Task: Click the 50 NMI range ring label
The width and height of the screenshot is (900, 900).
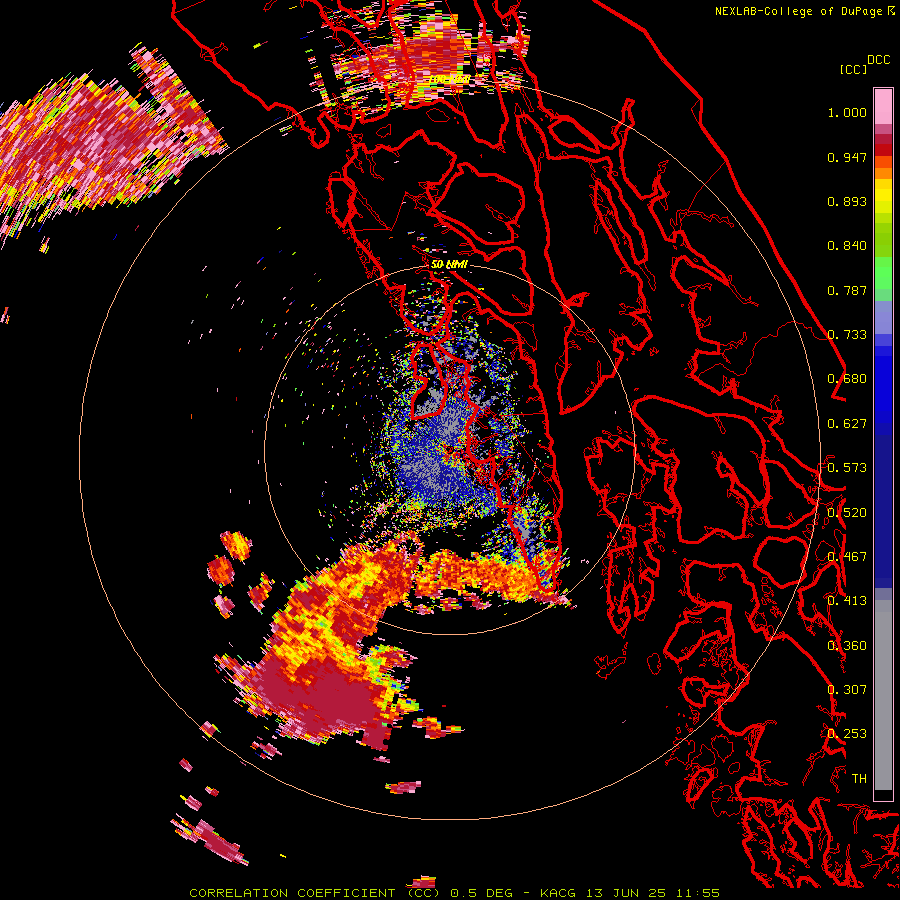Action: click(x=449, y=265)
